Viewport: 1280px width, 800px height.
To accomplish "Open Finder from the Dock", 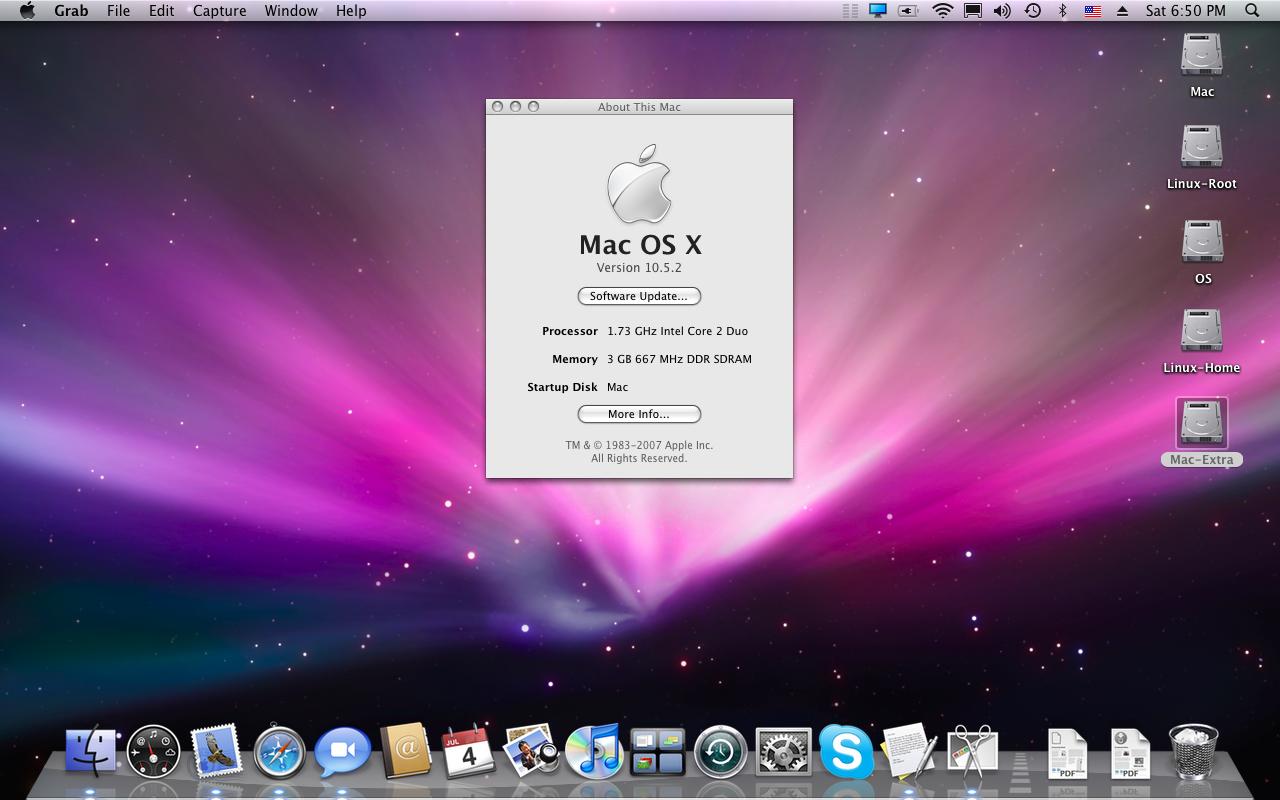I will pyautogui.click(x=90, y=751).
